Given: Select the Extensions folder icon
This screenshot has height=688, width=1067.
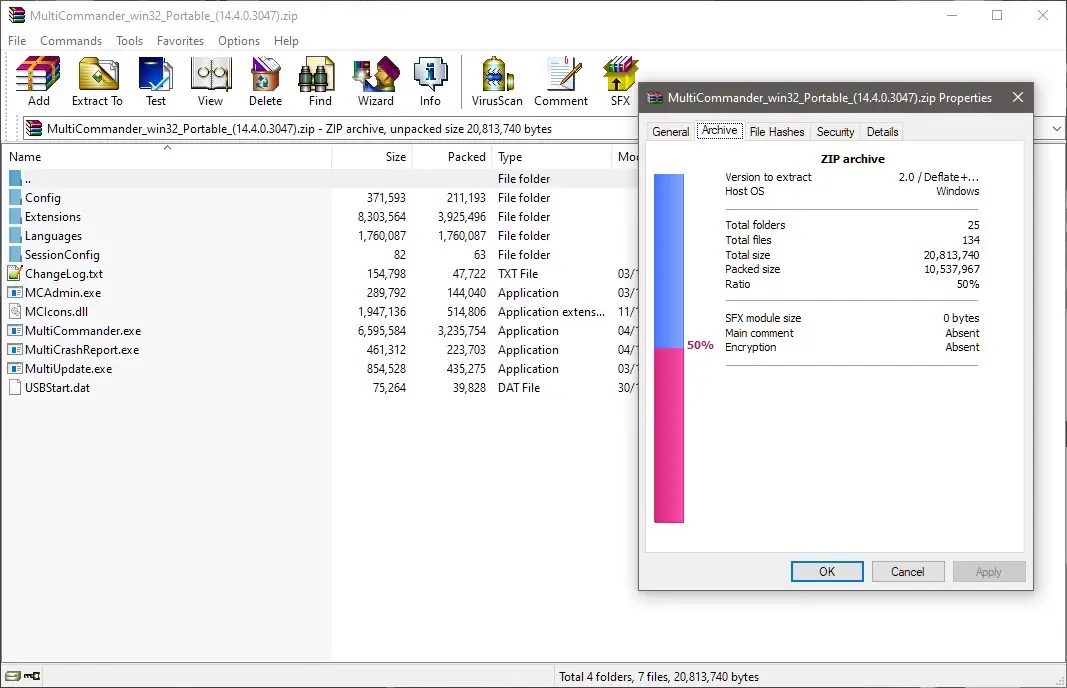Looking at the screenshot, I should (x=15, y=216).
